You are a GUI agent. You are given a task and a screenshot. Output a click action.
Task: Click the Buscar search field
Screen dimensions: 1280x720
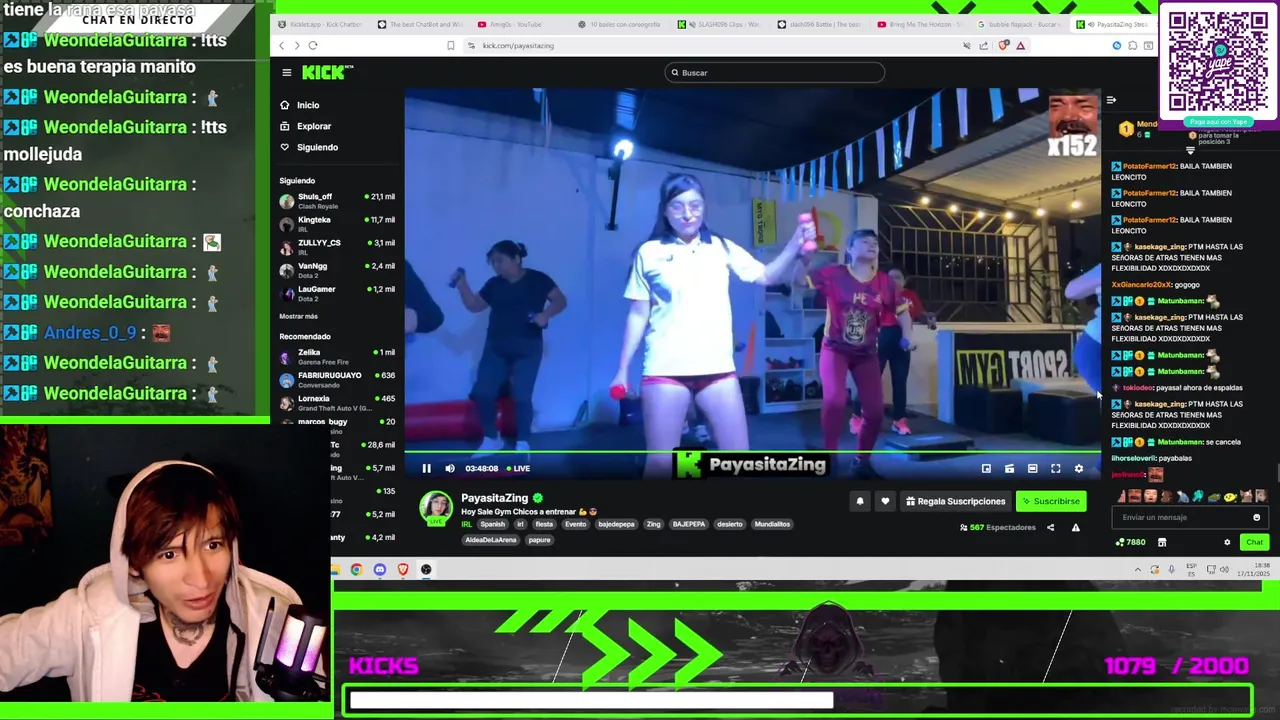coord(775,72)
